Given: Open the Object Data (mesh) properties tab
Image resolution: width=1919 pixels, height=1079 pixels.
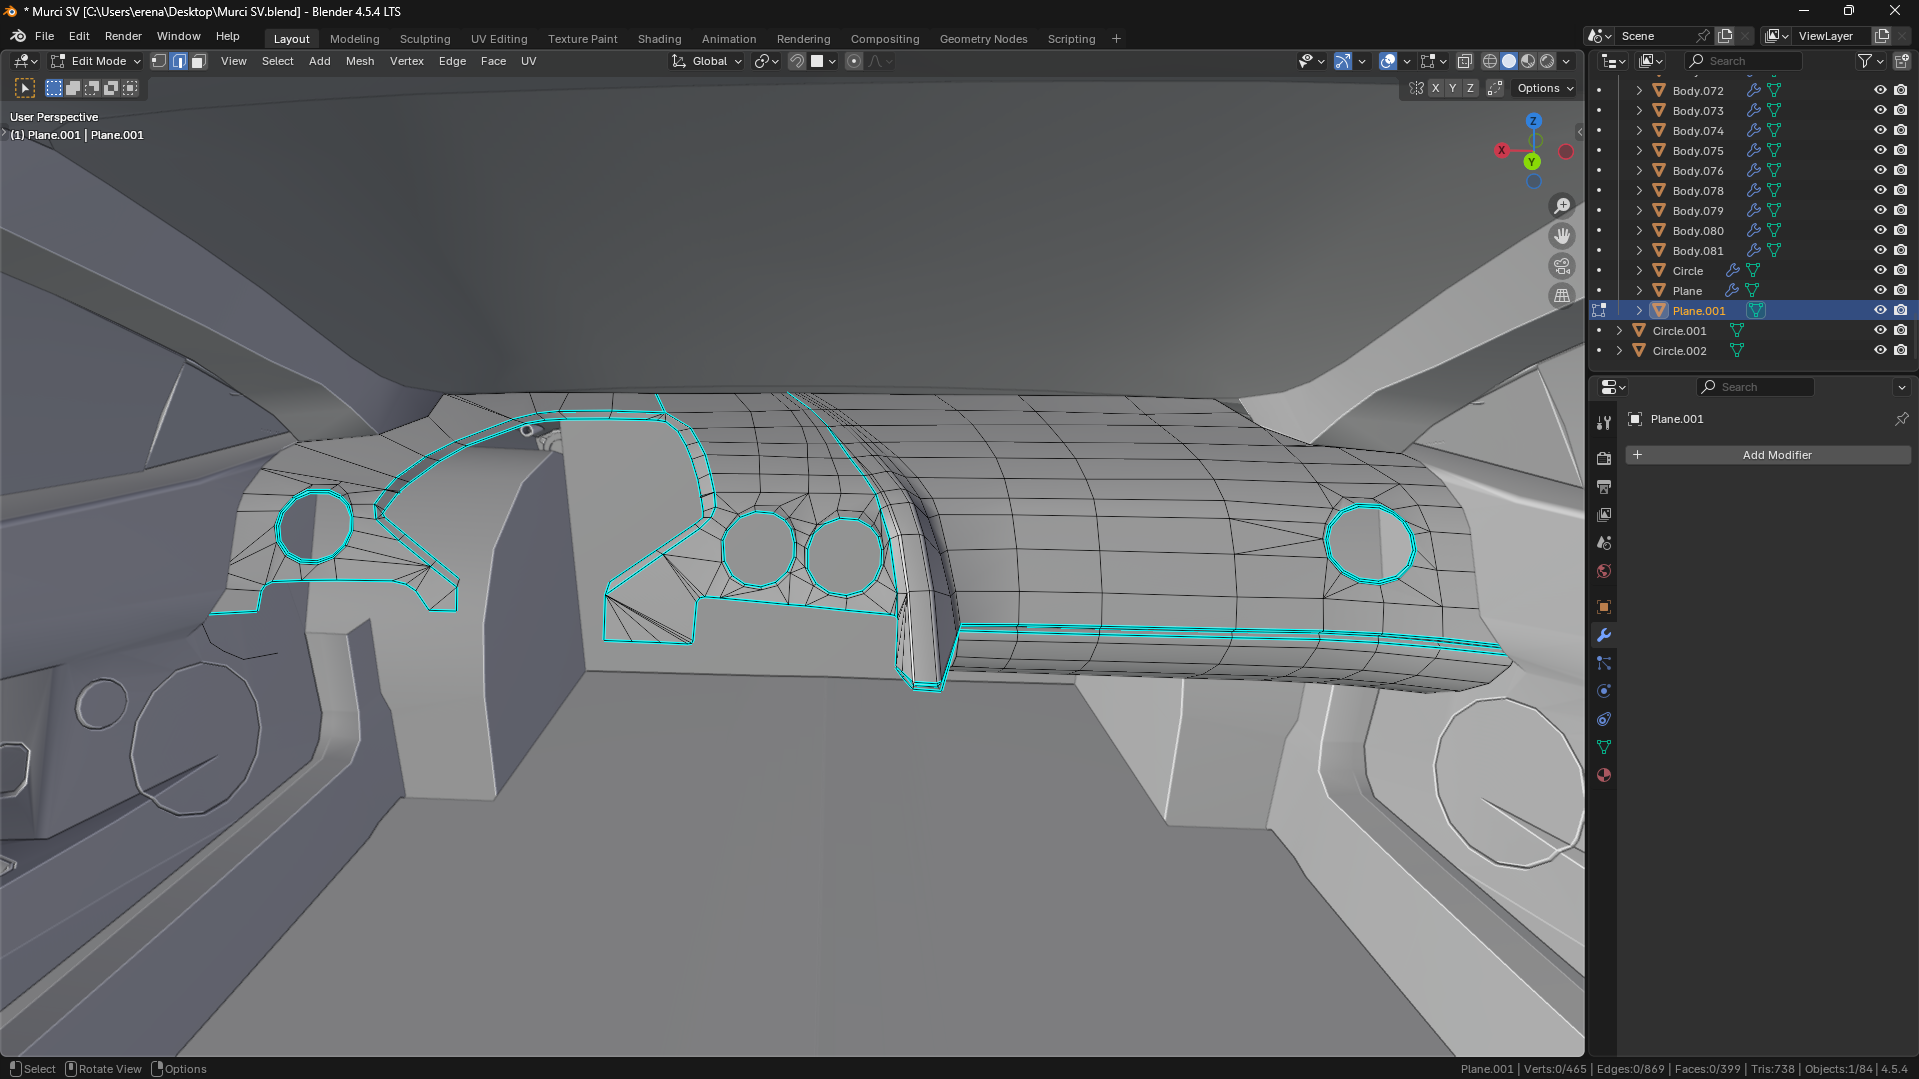Looking at the screenshot, I should coord(1604,746).
